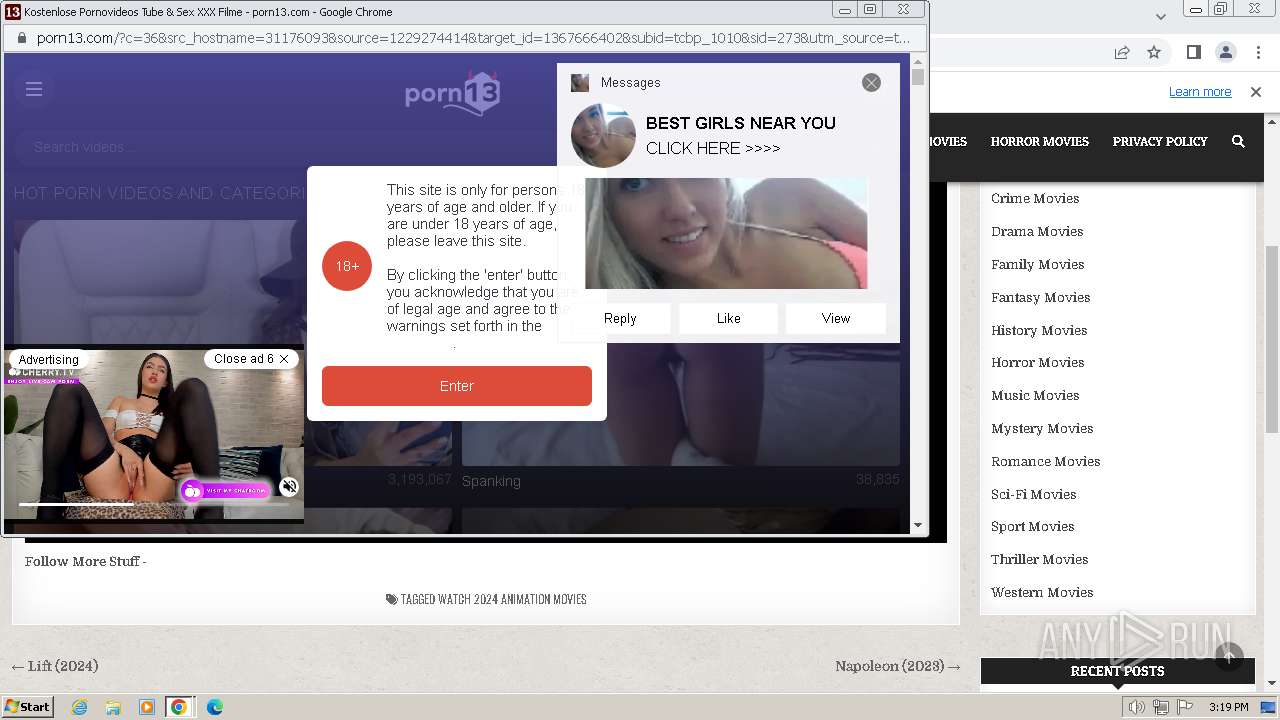Image resolution: width=1280 pixels, height=720 pixels.
Task: Click the Like button in Messages
Action: point(728,318)
